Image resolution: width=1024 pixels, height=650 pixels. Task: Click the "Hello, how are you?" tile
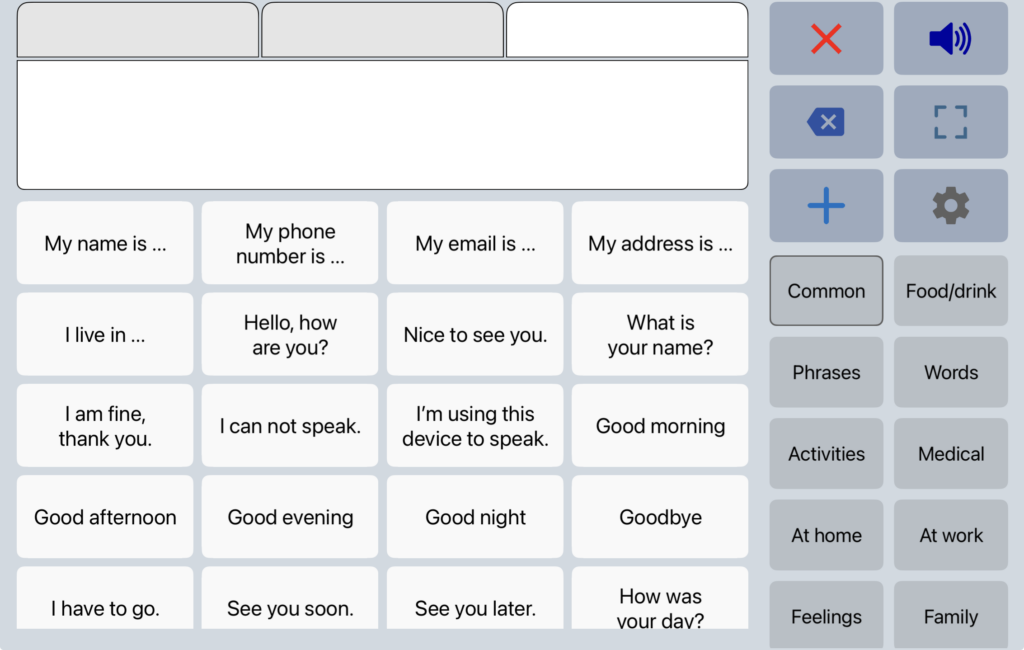(289, 334)
